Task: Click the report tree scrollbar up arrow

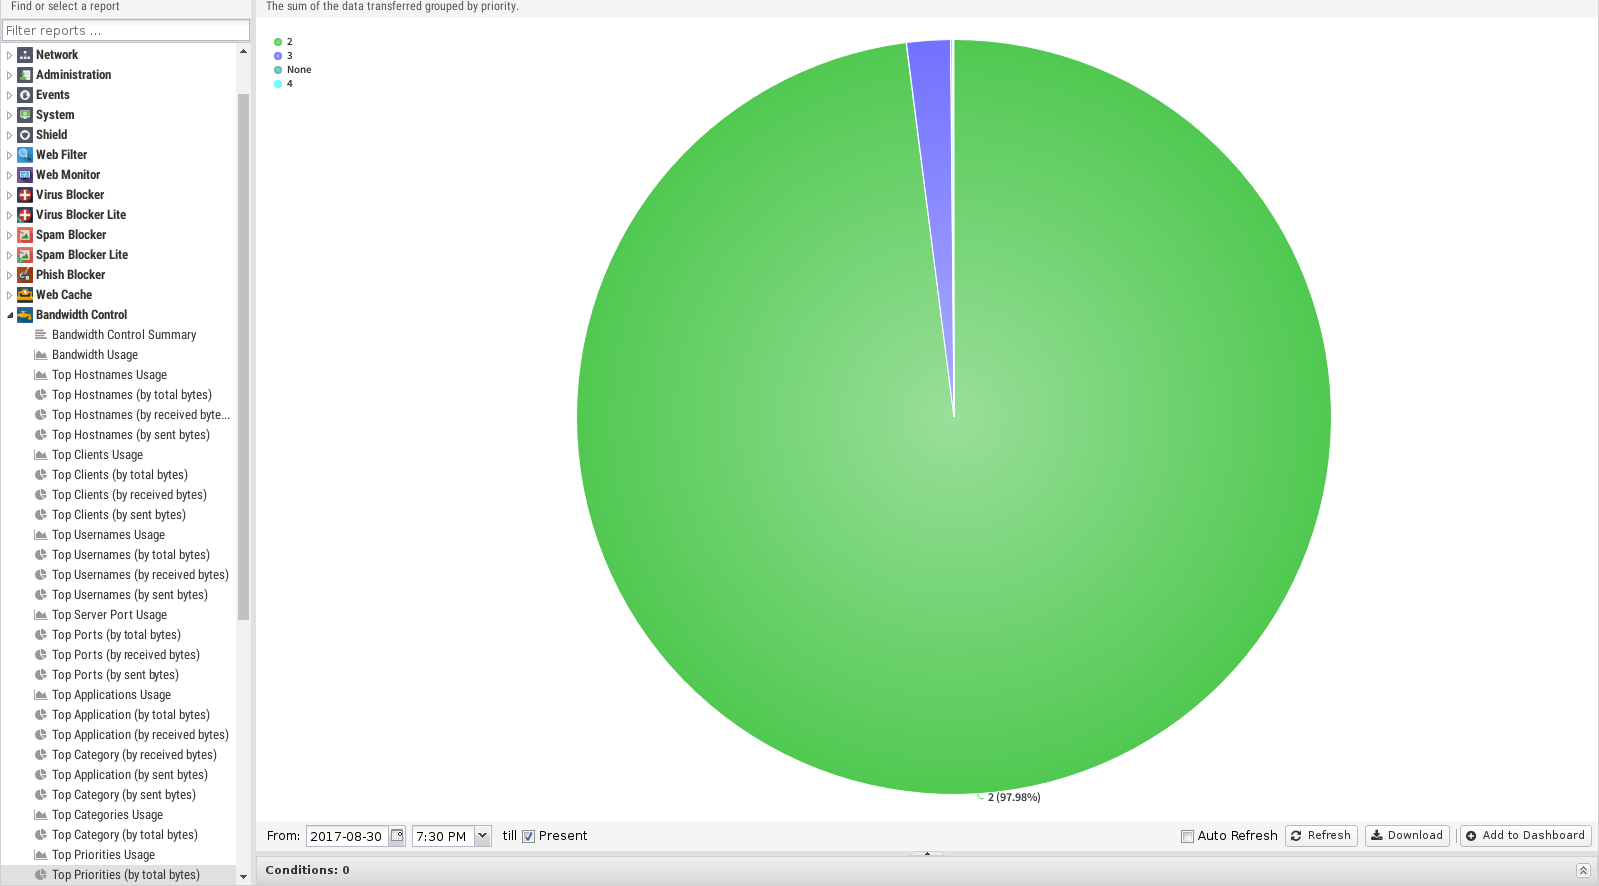Action: point(243,51)
